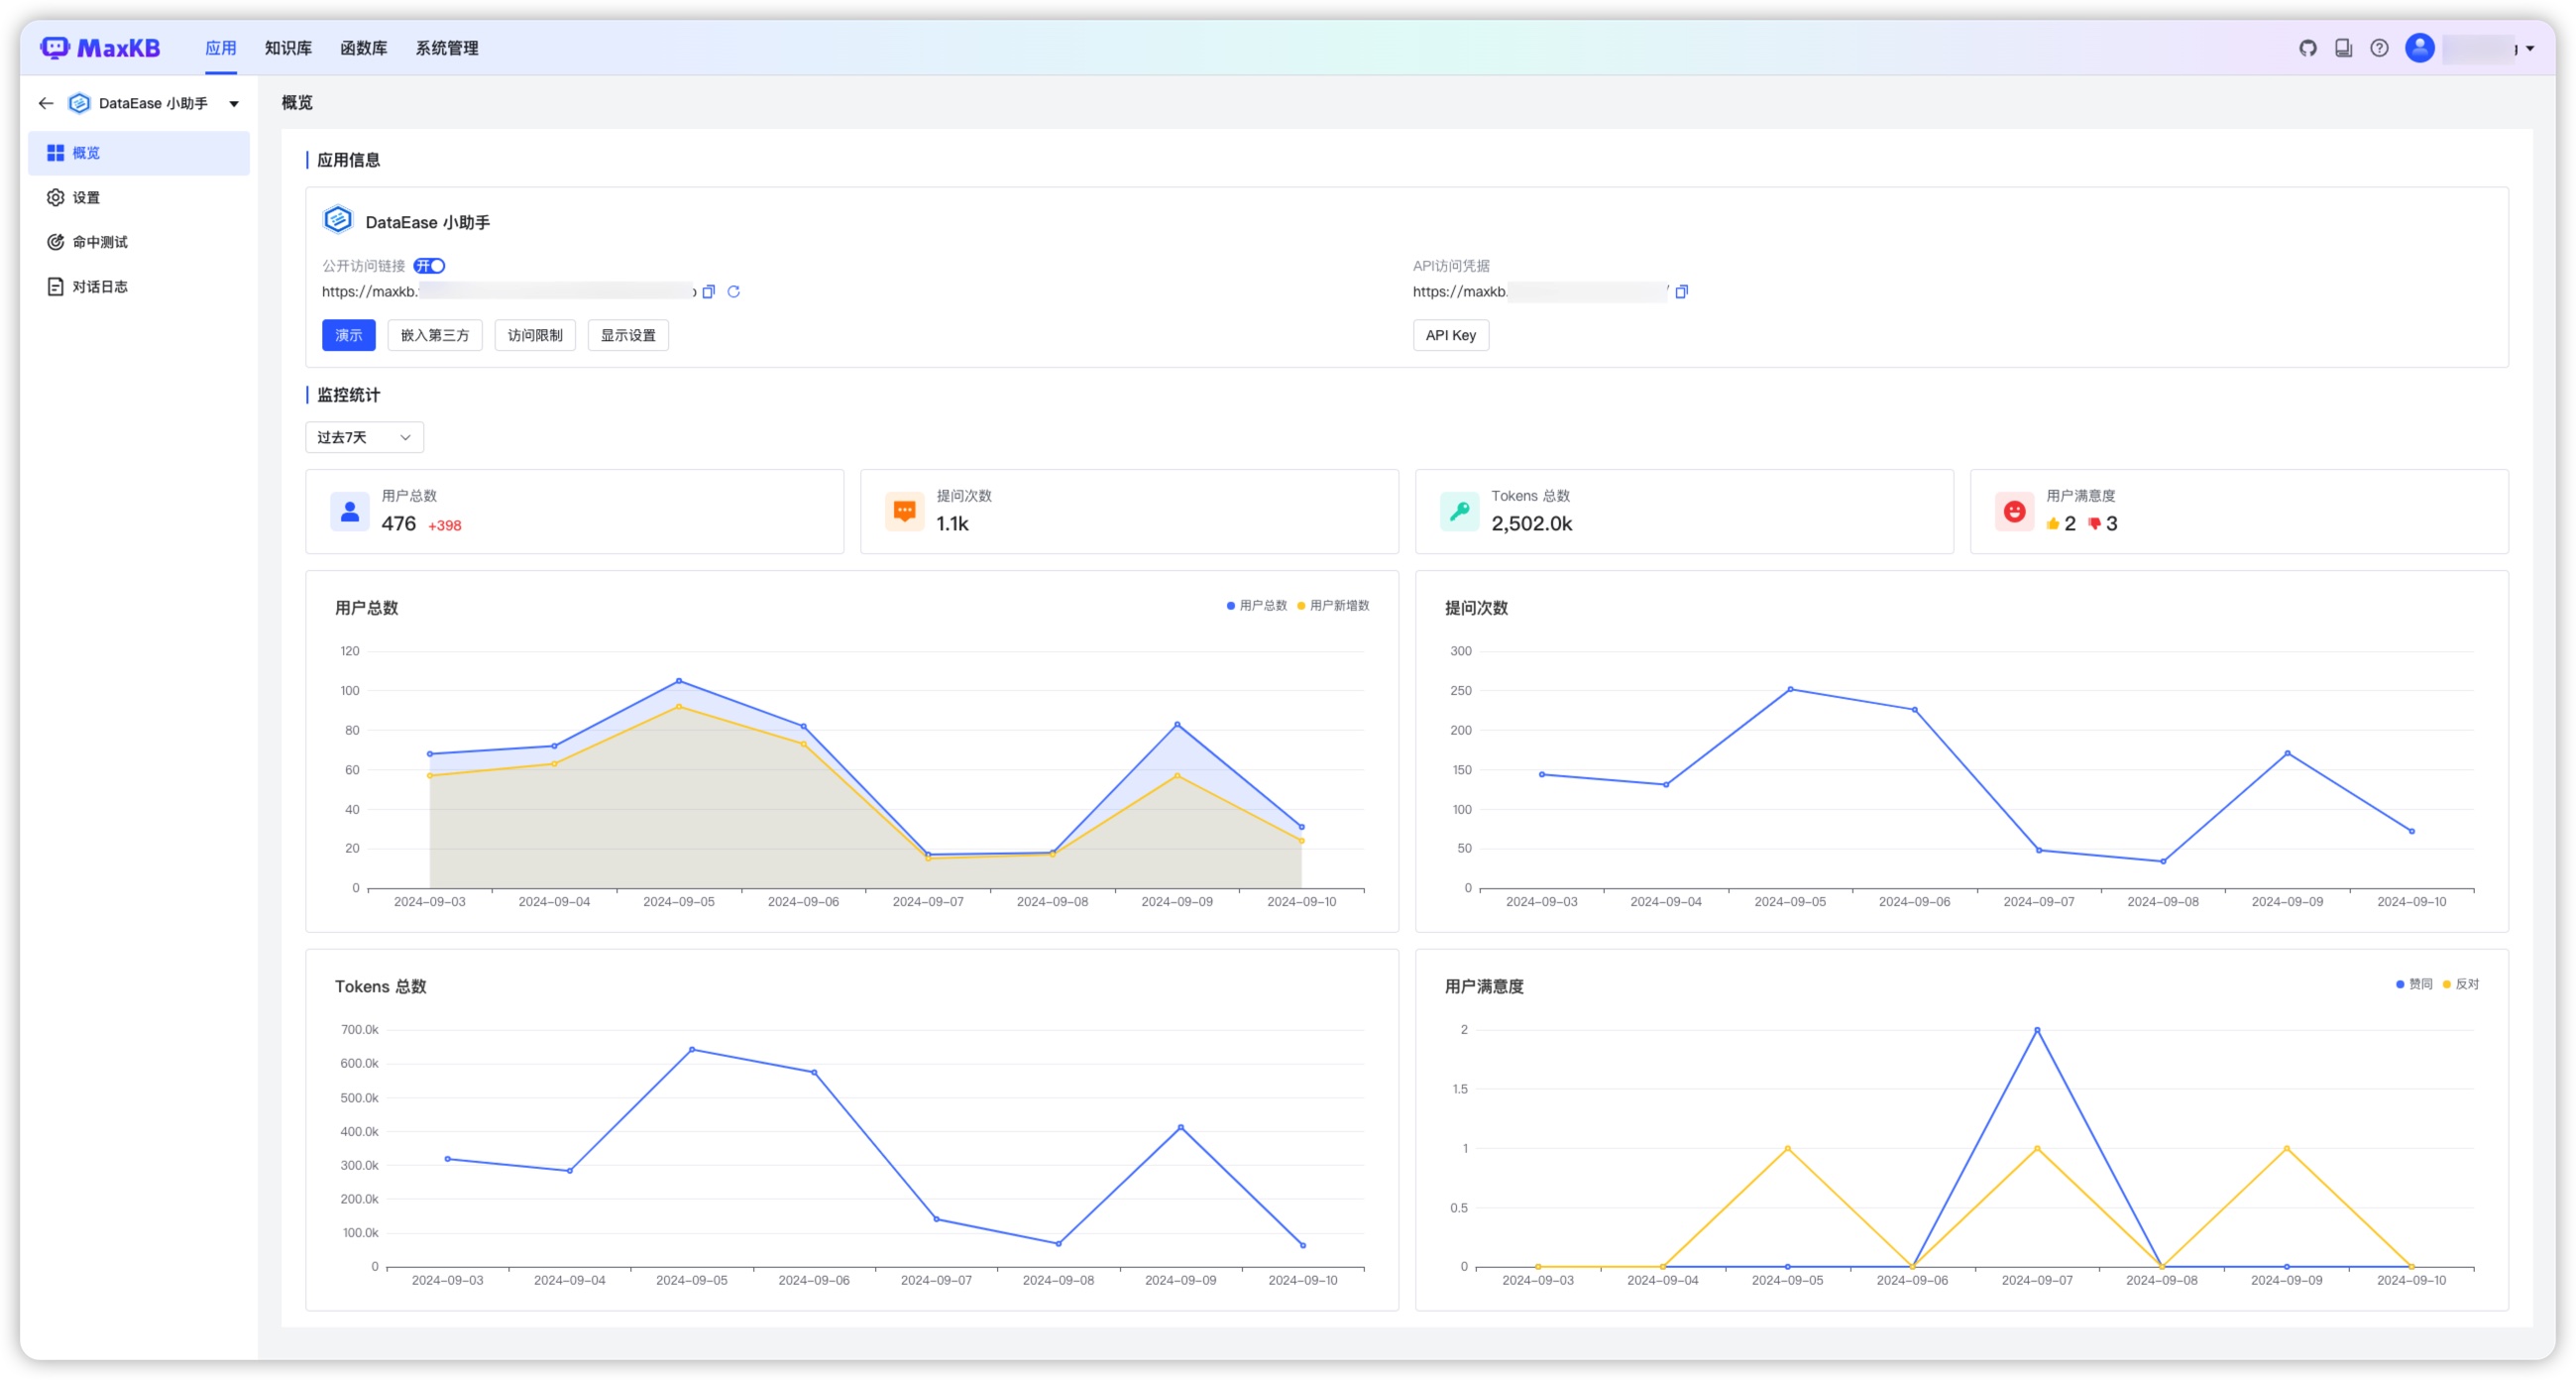Click the help question mark icon

(x=2379, y=48)
